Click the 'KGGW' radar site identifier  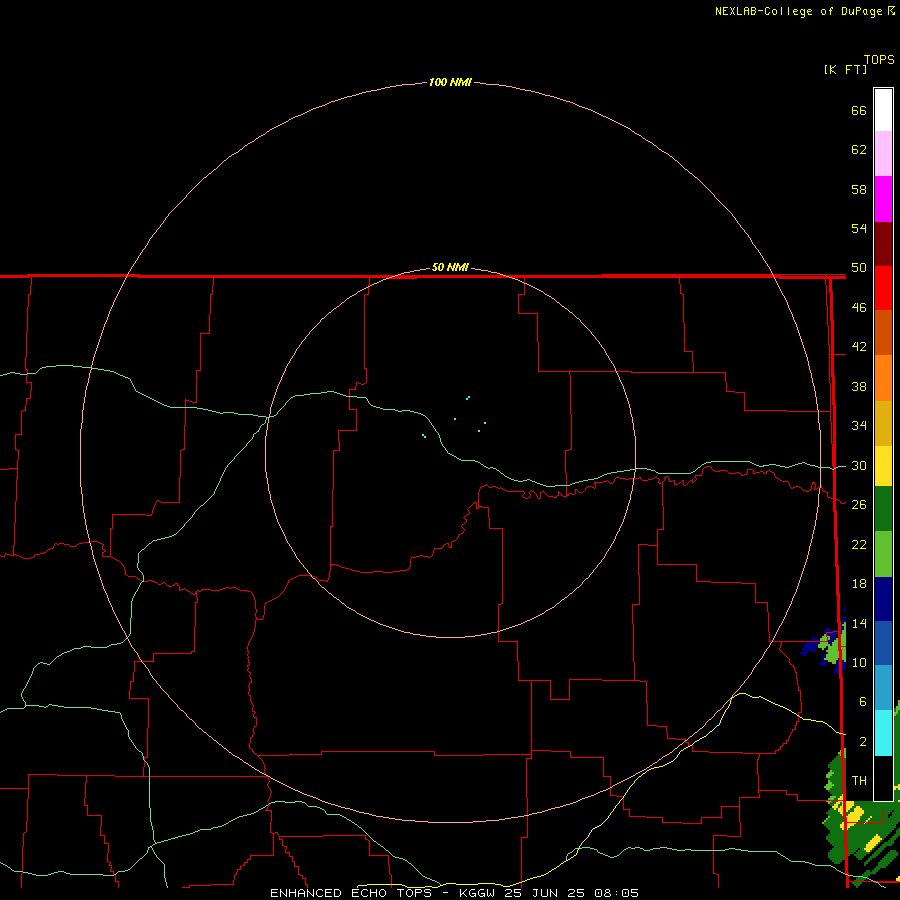[479, 893]
